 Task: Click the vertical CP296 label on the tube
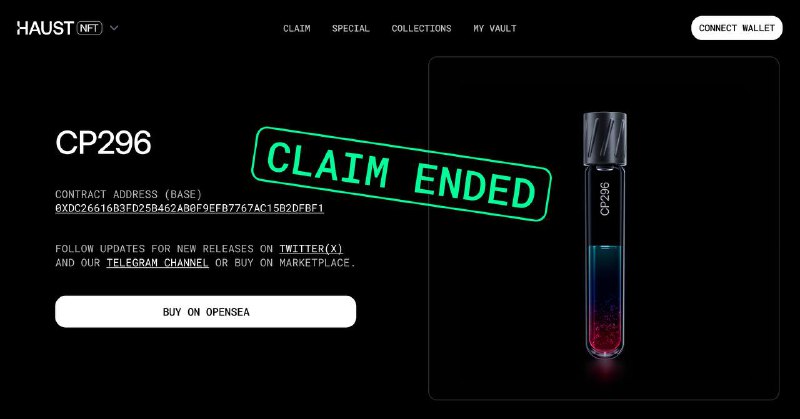coord(605,199)
